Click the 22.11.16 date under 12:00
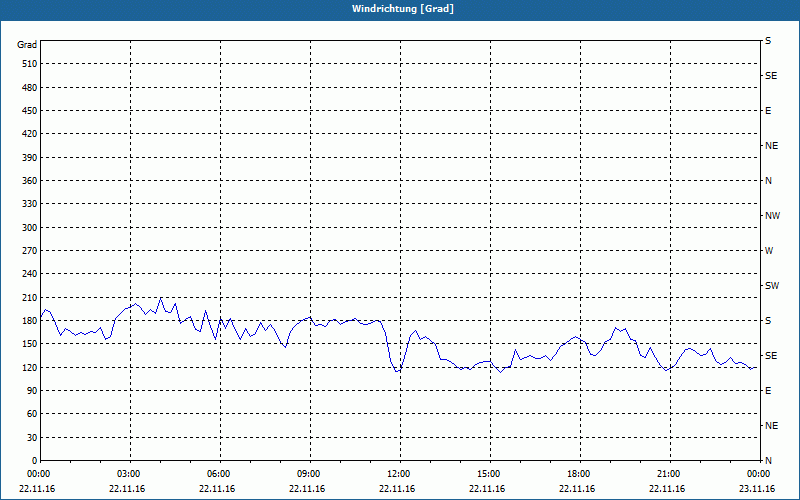Image resolution: width=800 pixels, height=500 pixels. point(397,489)
